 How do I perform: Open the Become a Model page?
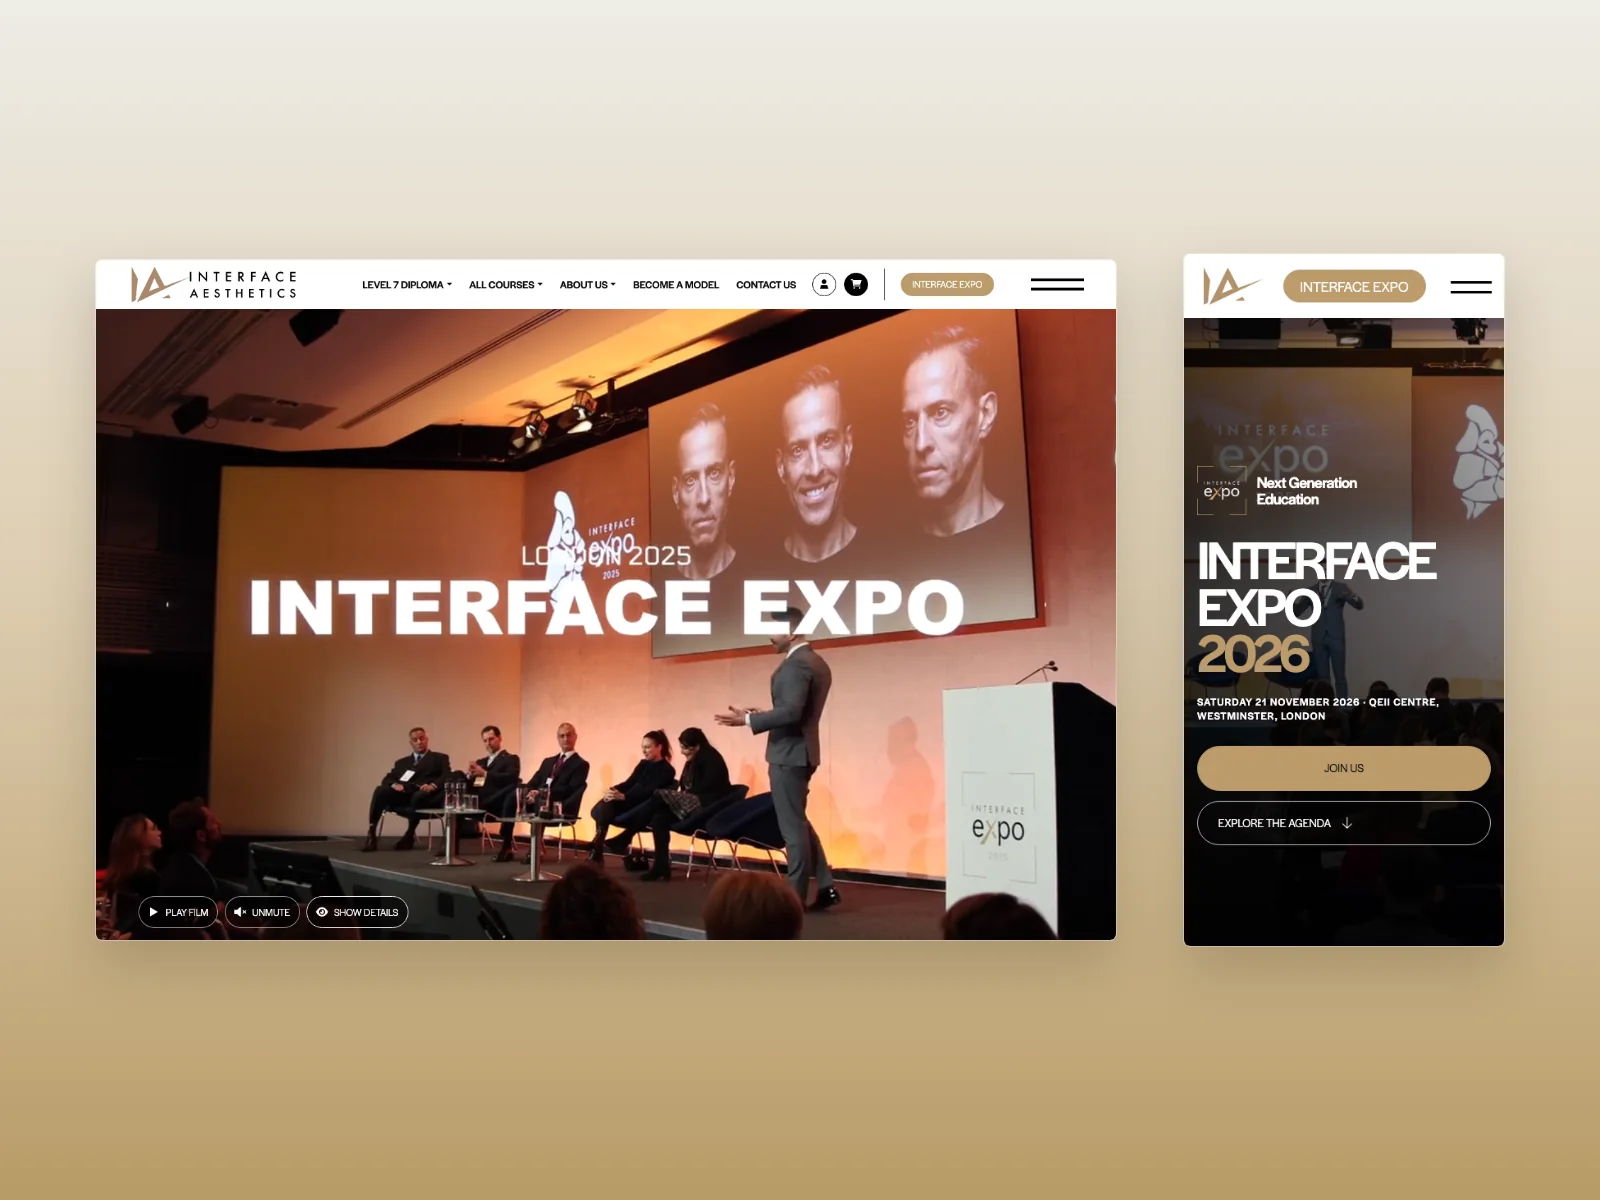coord(676,285)
